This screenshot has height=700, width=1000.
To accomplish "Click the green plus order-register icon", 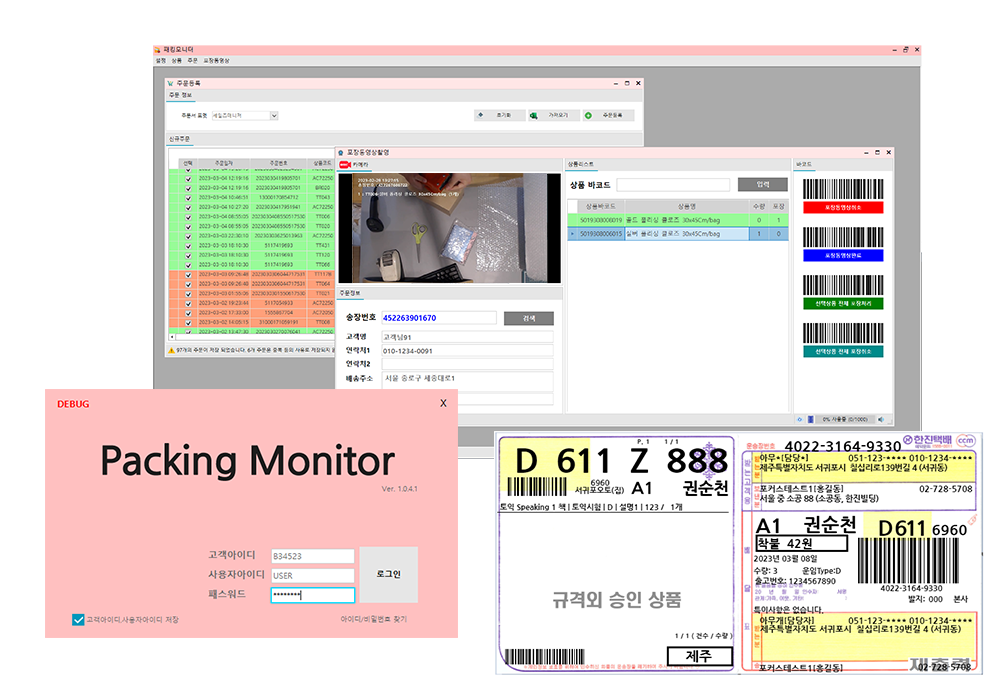I will point(588,115).
